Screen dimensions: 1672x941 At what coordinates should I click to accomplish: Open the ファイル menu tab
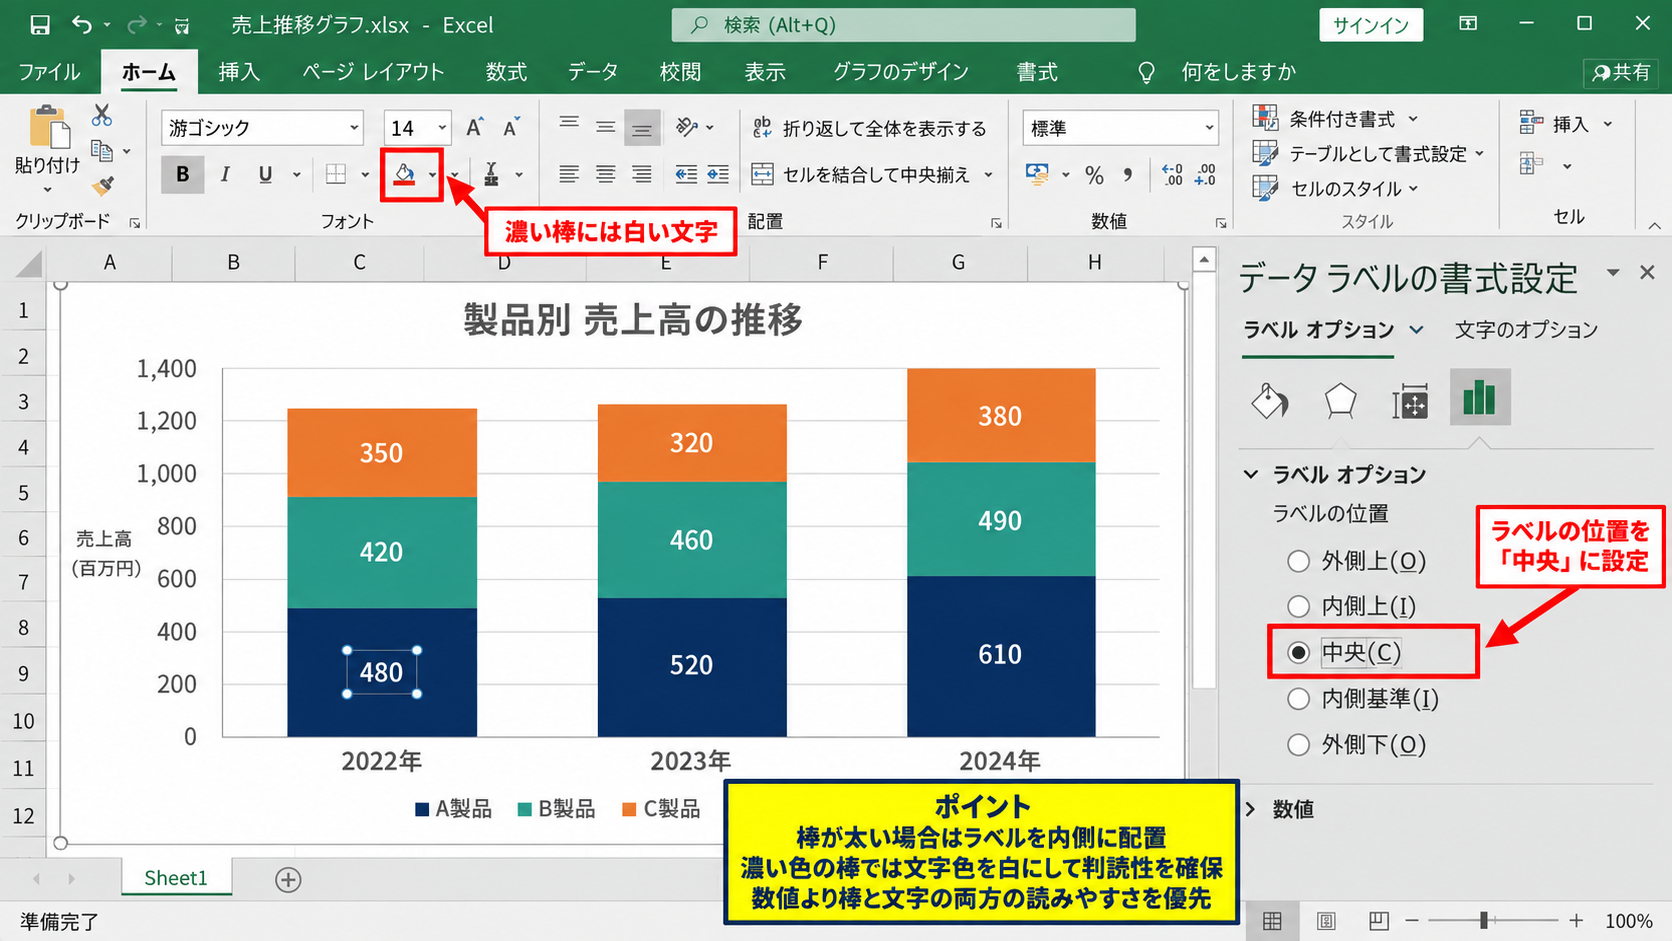[x=49, y=72]
